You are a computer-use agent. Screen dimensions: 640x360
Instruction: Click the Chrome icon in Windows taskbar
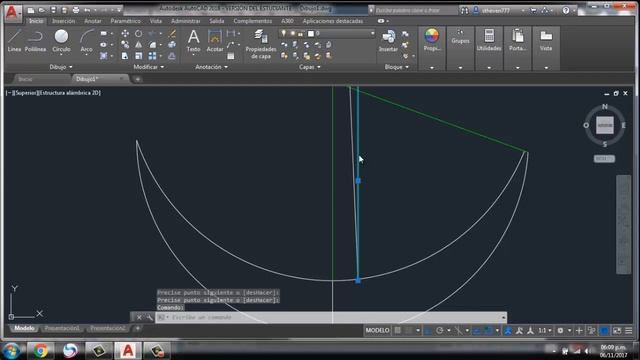point(40,351)
